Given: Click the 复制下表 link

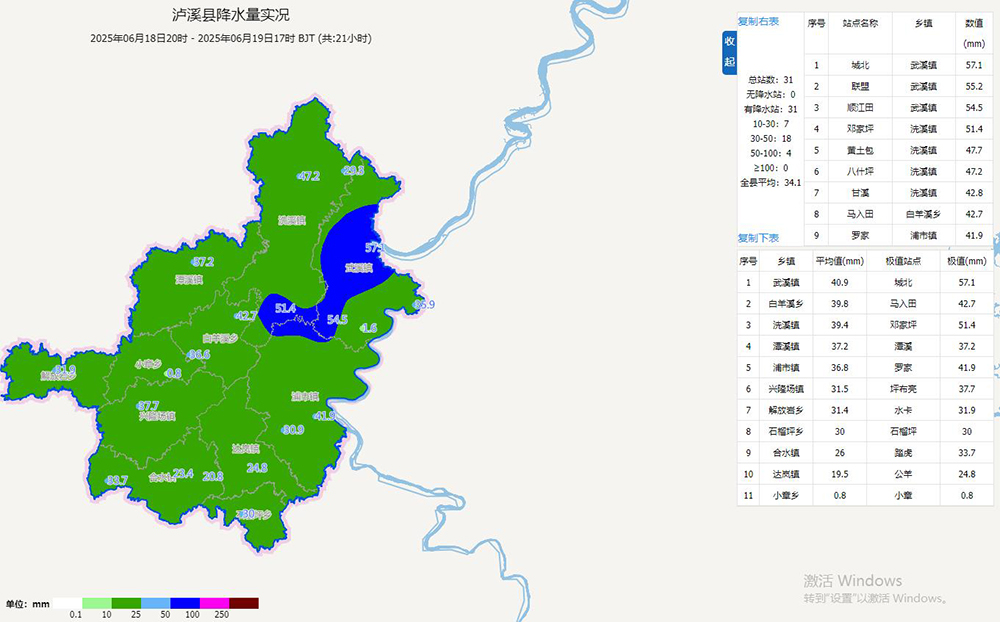Looking at the screenshot, I should point(758,238).
